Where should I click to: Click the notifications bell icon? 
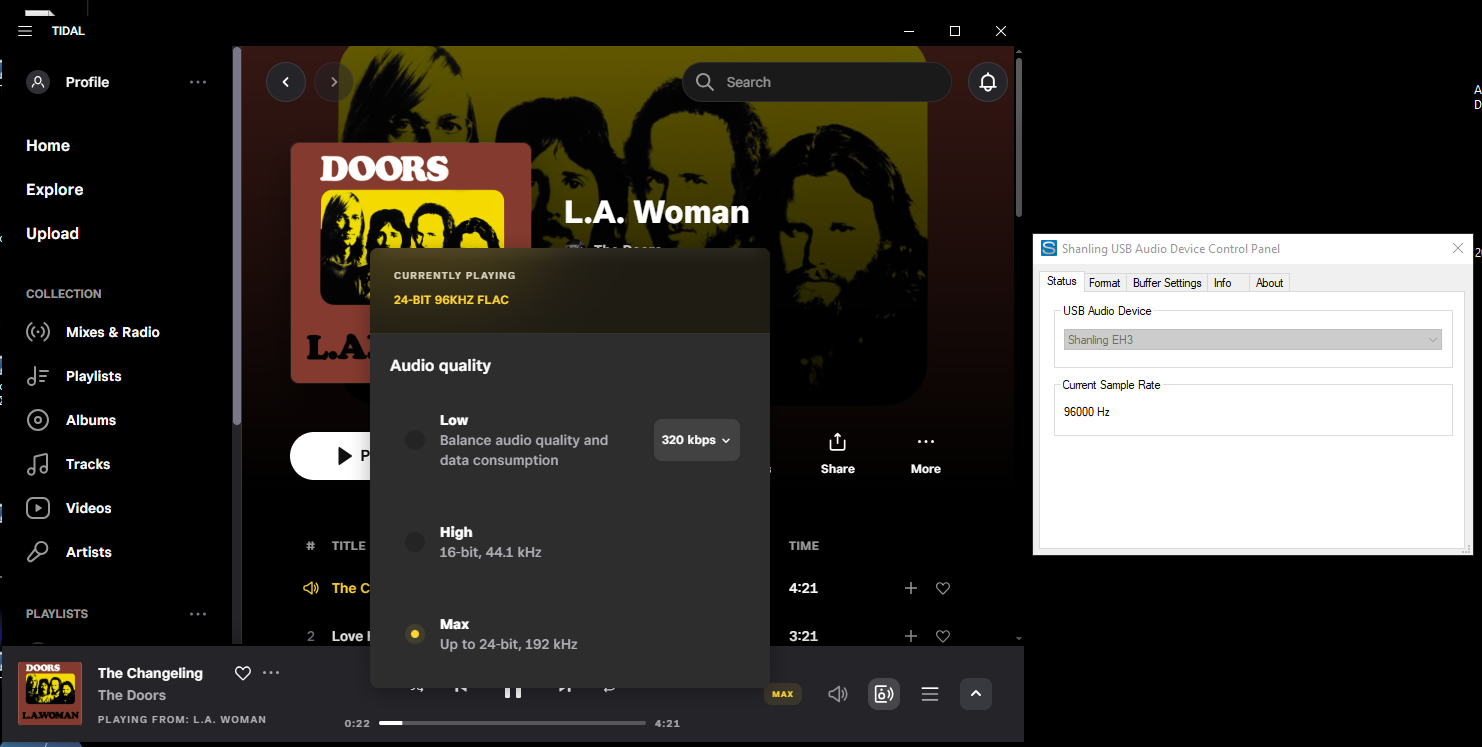coord(988,82)
